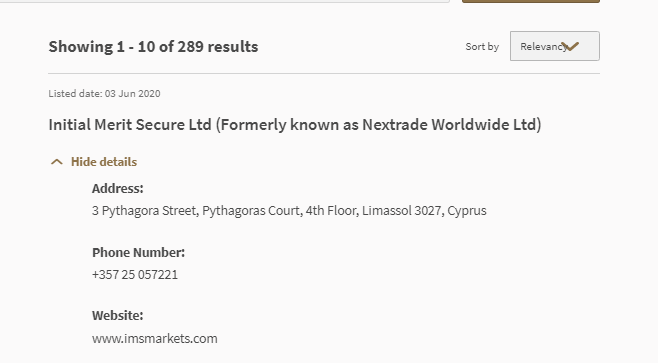Click the Showing 1 - 10 of 289 results heading
Screen dimensions: 658x363
[x=153, y=47]
